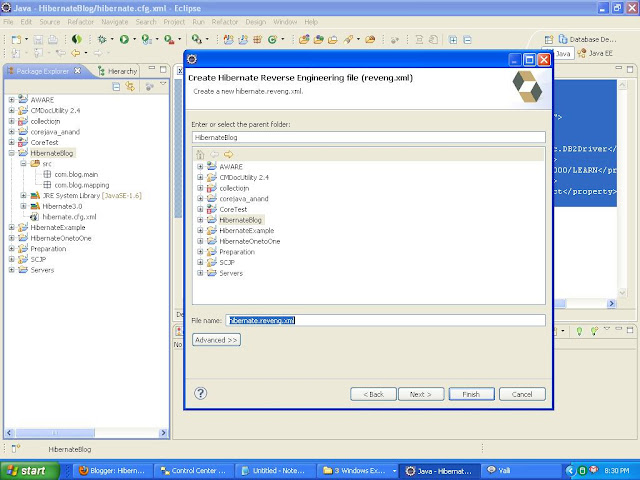
Task: Select com.blog.main package
Action: pyautogui.click(x=76, y=174)
